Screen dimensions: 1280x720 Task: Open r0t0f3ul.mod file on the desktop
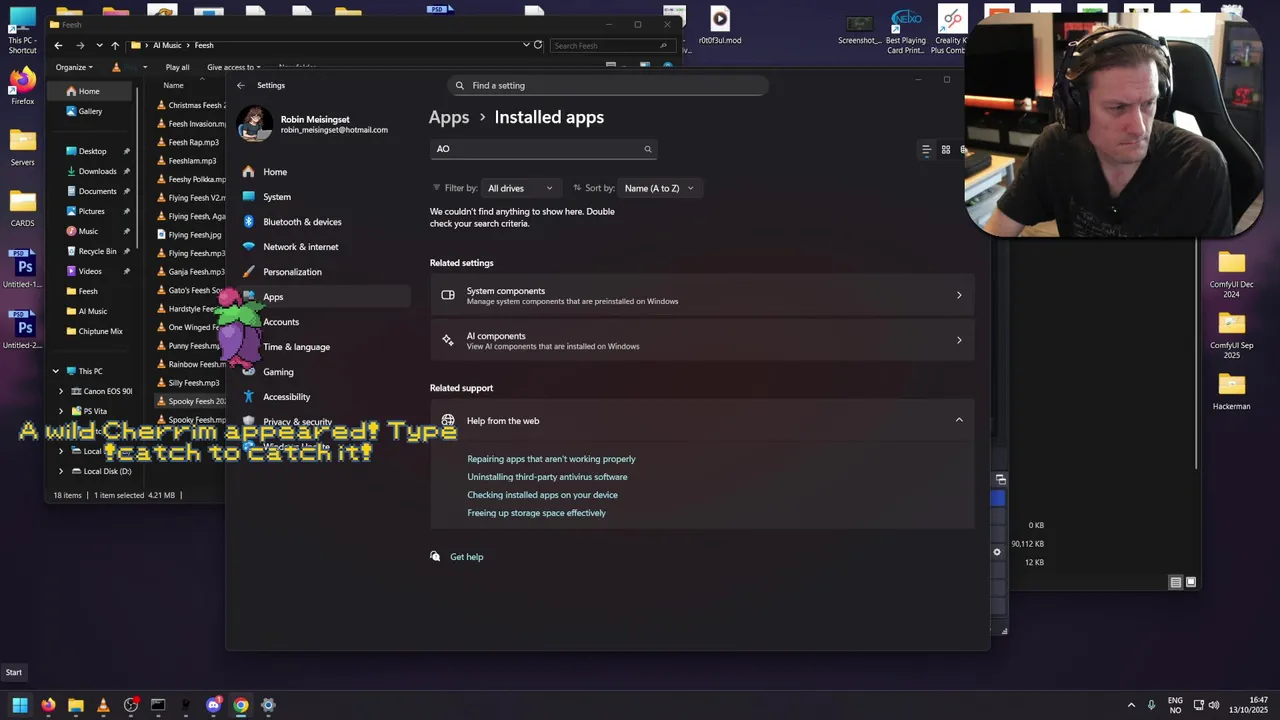pyautogui.click(x=720, y=25)
